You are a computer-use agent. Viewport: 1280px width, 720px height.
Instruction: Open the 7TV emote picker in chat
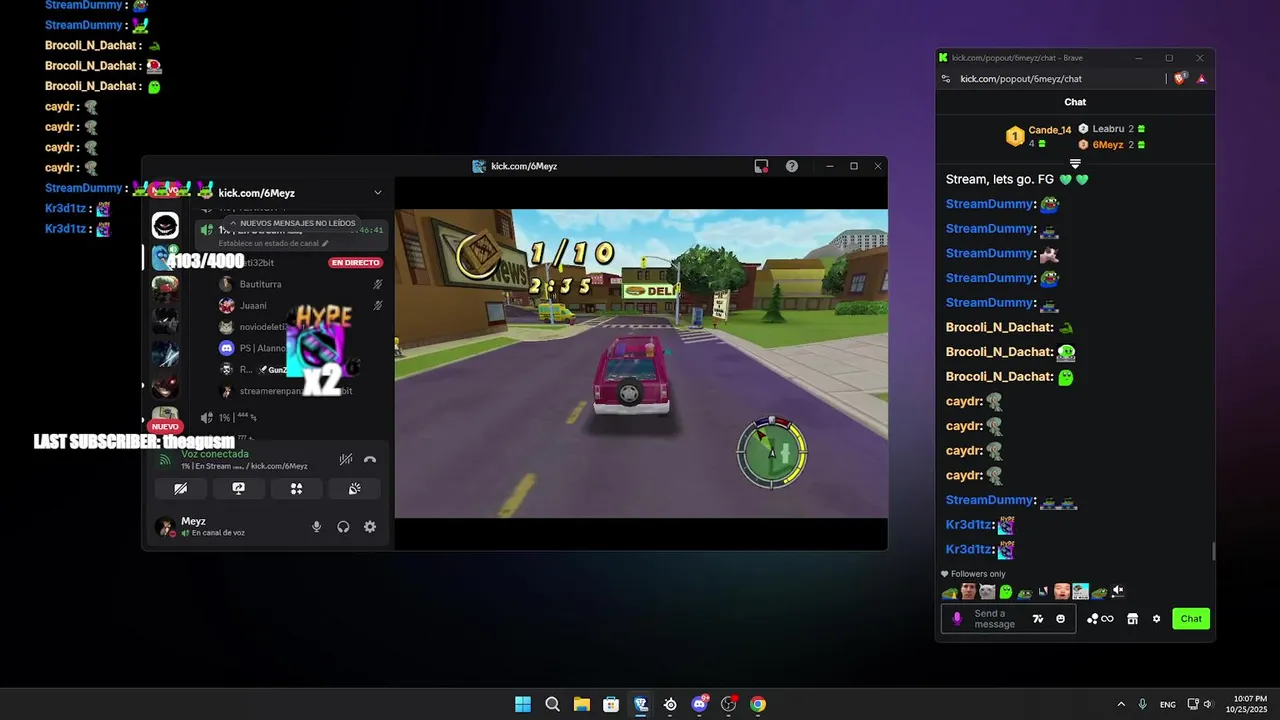coord(1038,619)
